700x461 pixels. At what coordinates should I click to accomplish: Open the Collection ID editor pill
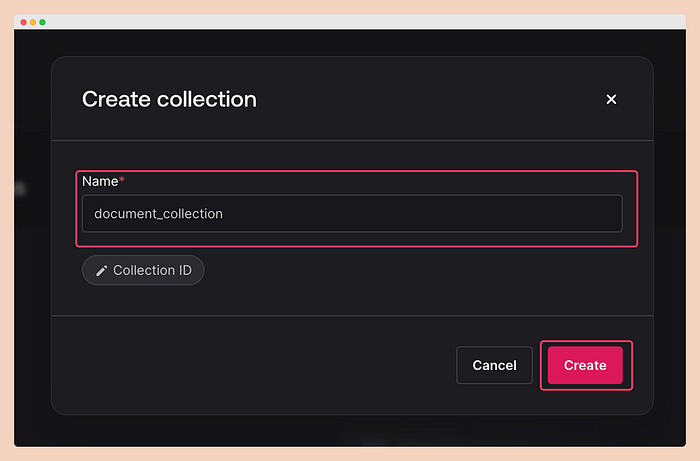tap(143, 270)
